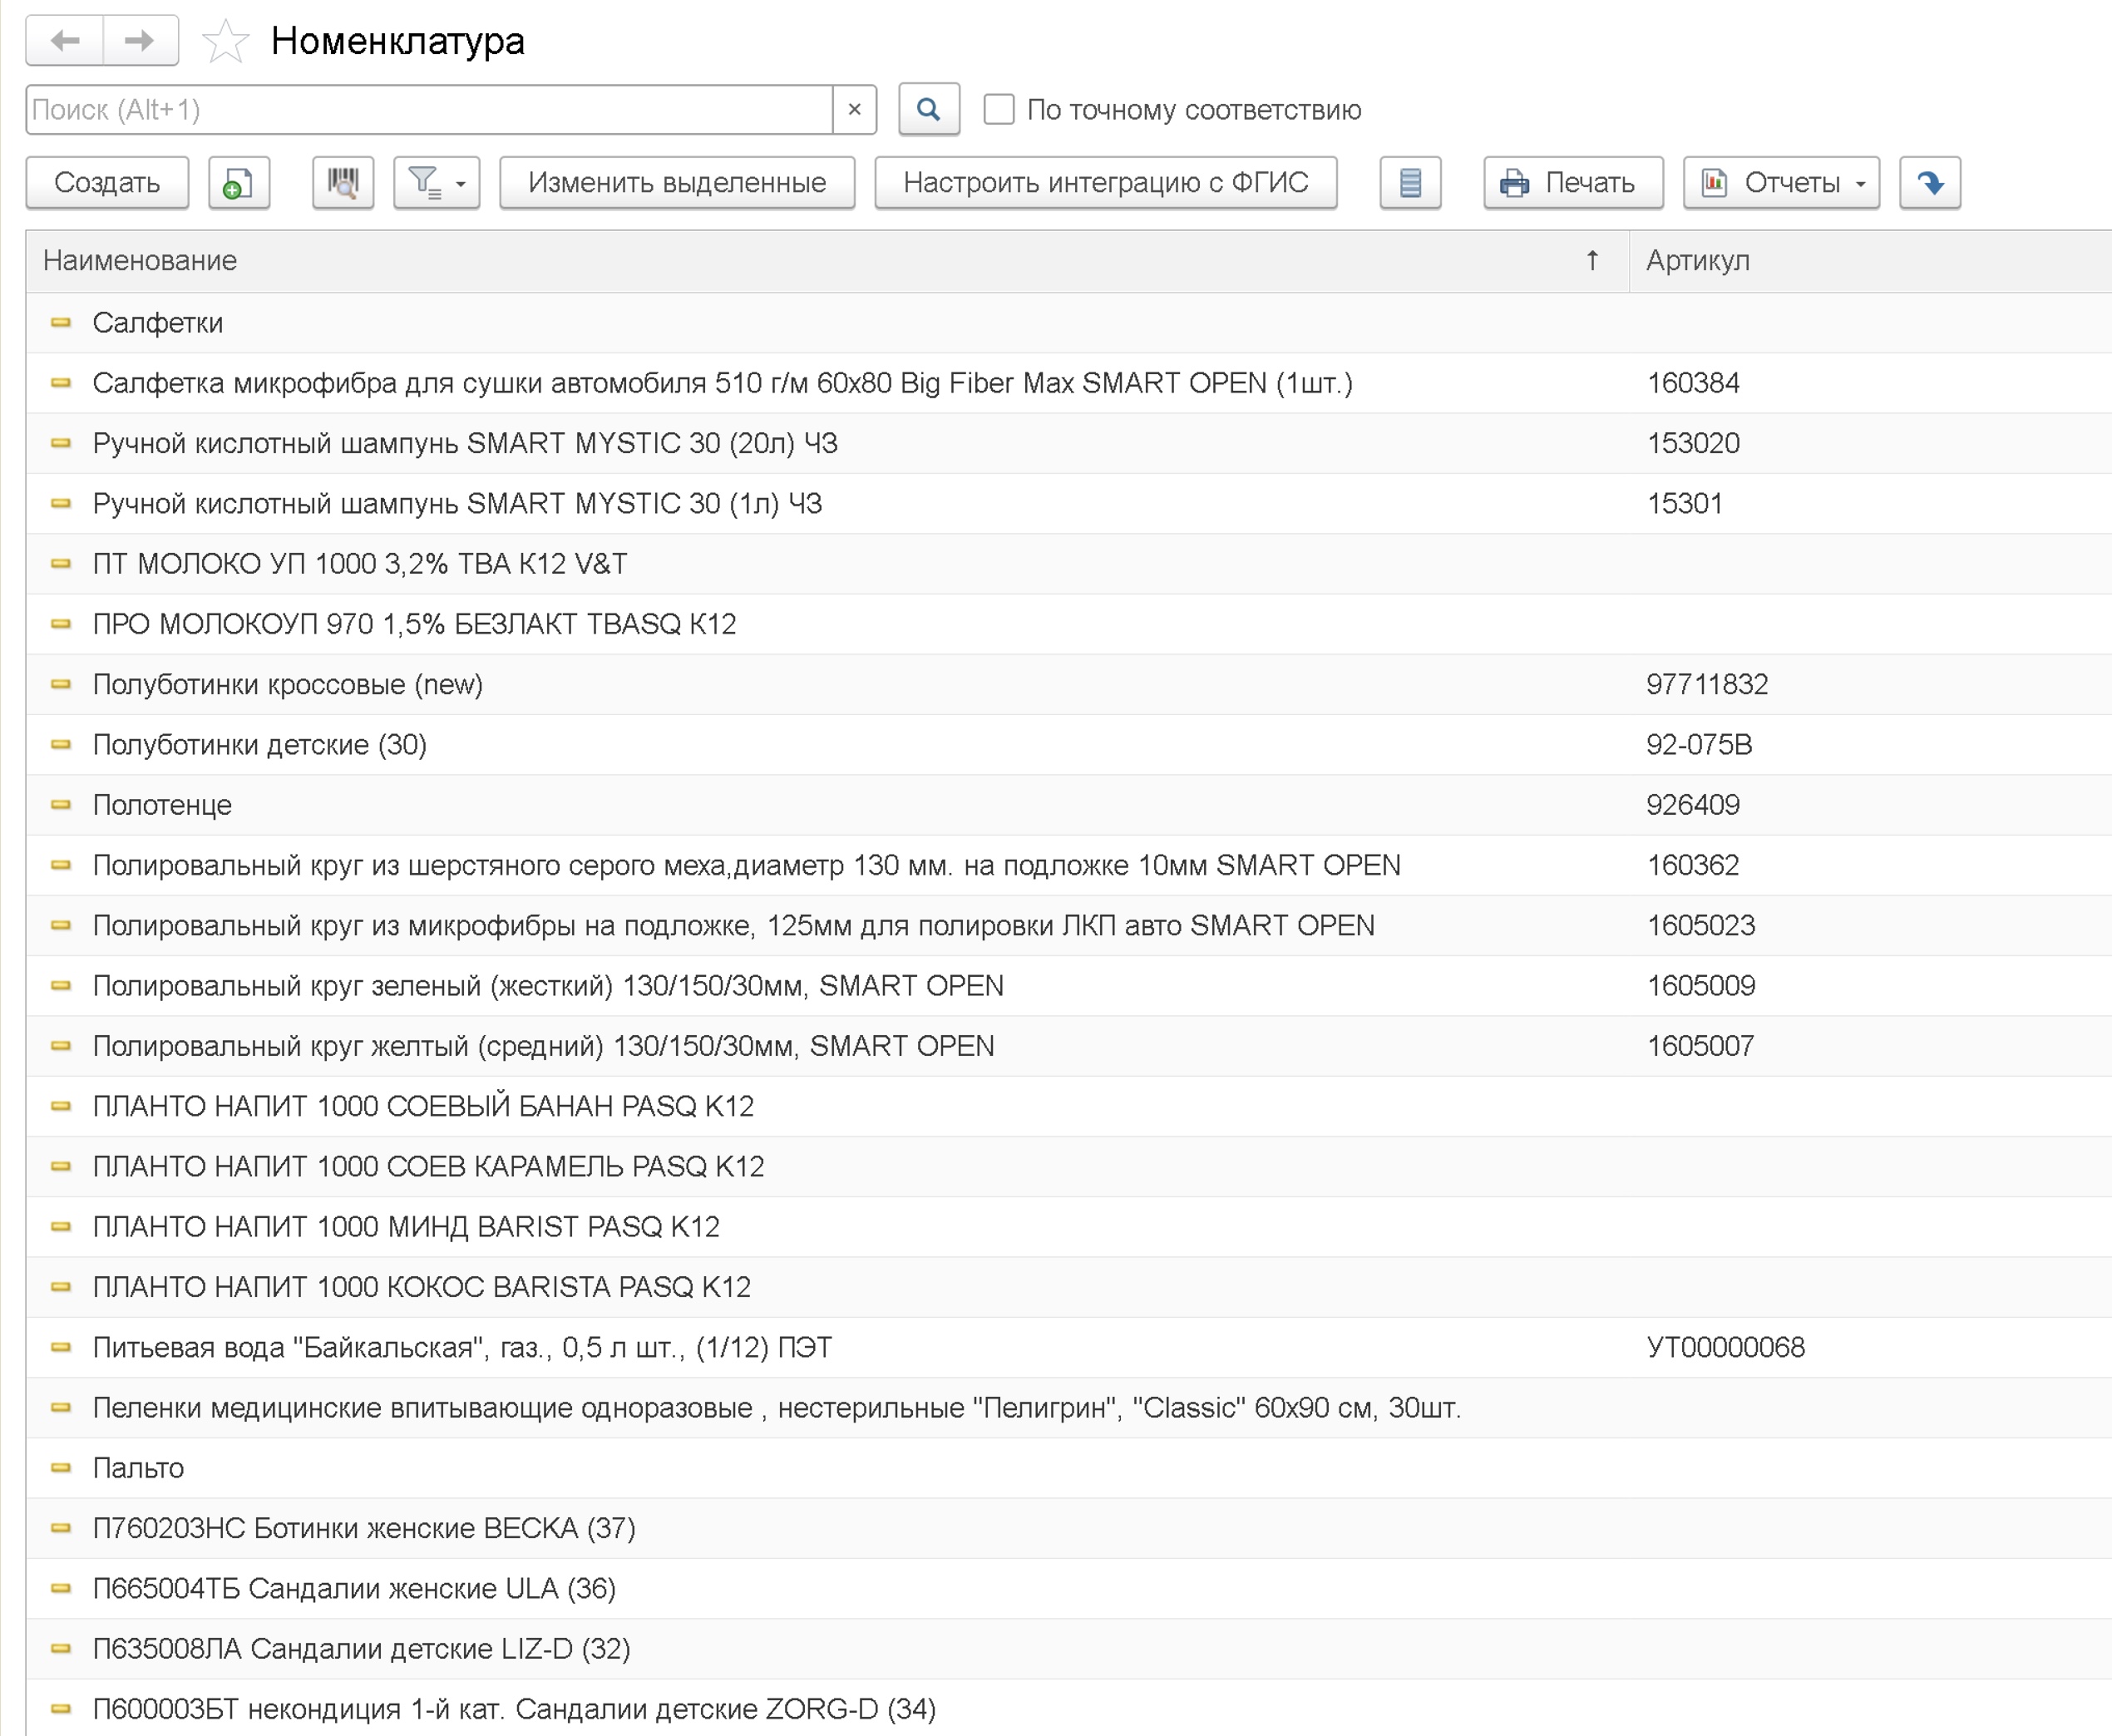
Task: Select the Салфетки row in list
Action: click(x=1069, y=323)
